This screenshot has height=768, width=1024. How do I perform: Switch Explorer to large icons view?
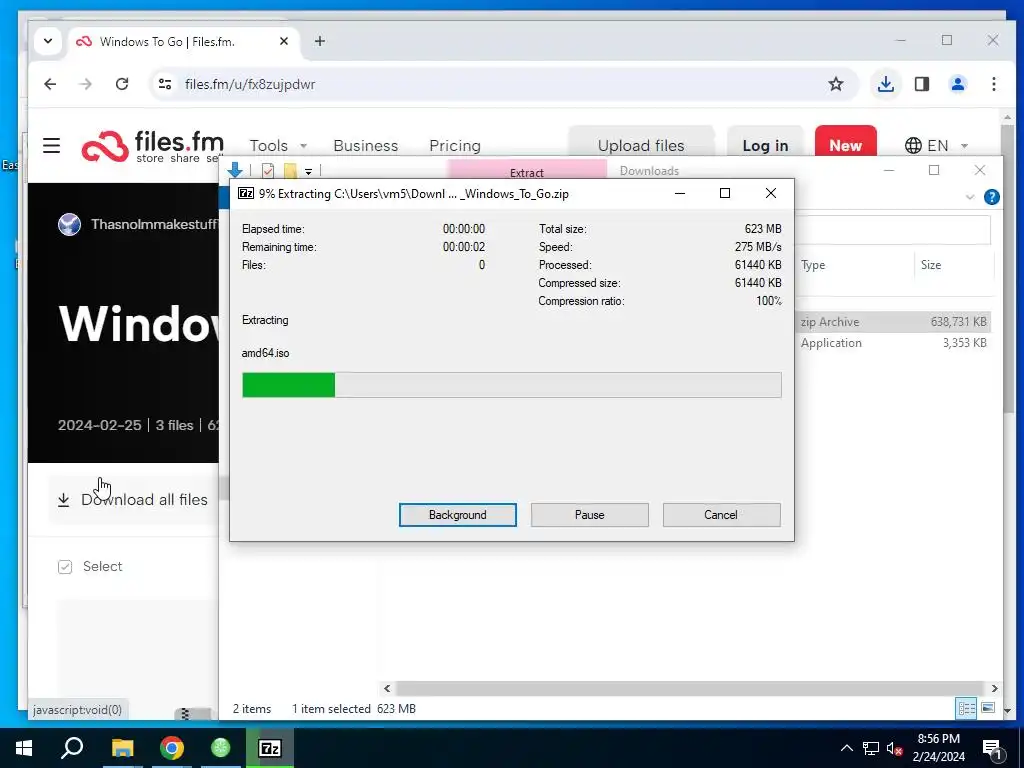[x=987, y=708]
